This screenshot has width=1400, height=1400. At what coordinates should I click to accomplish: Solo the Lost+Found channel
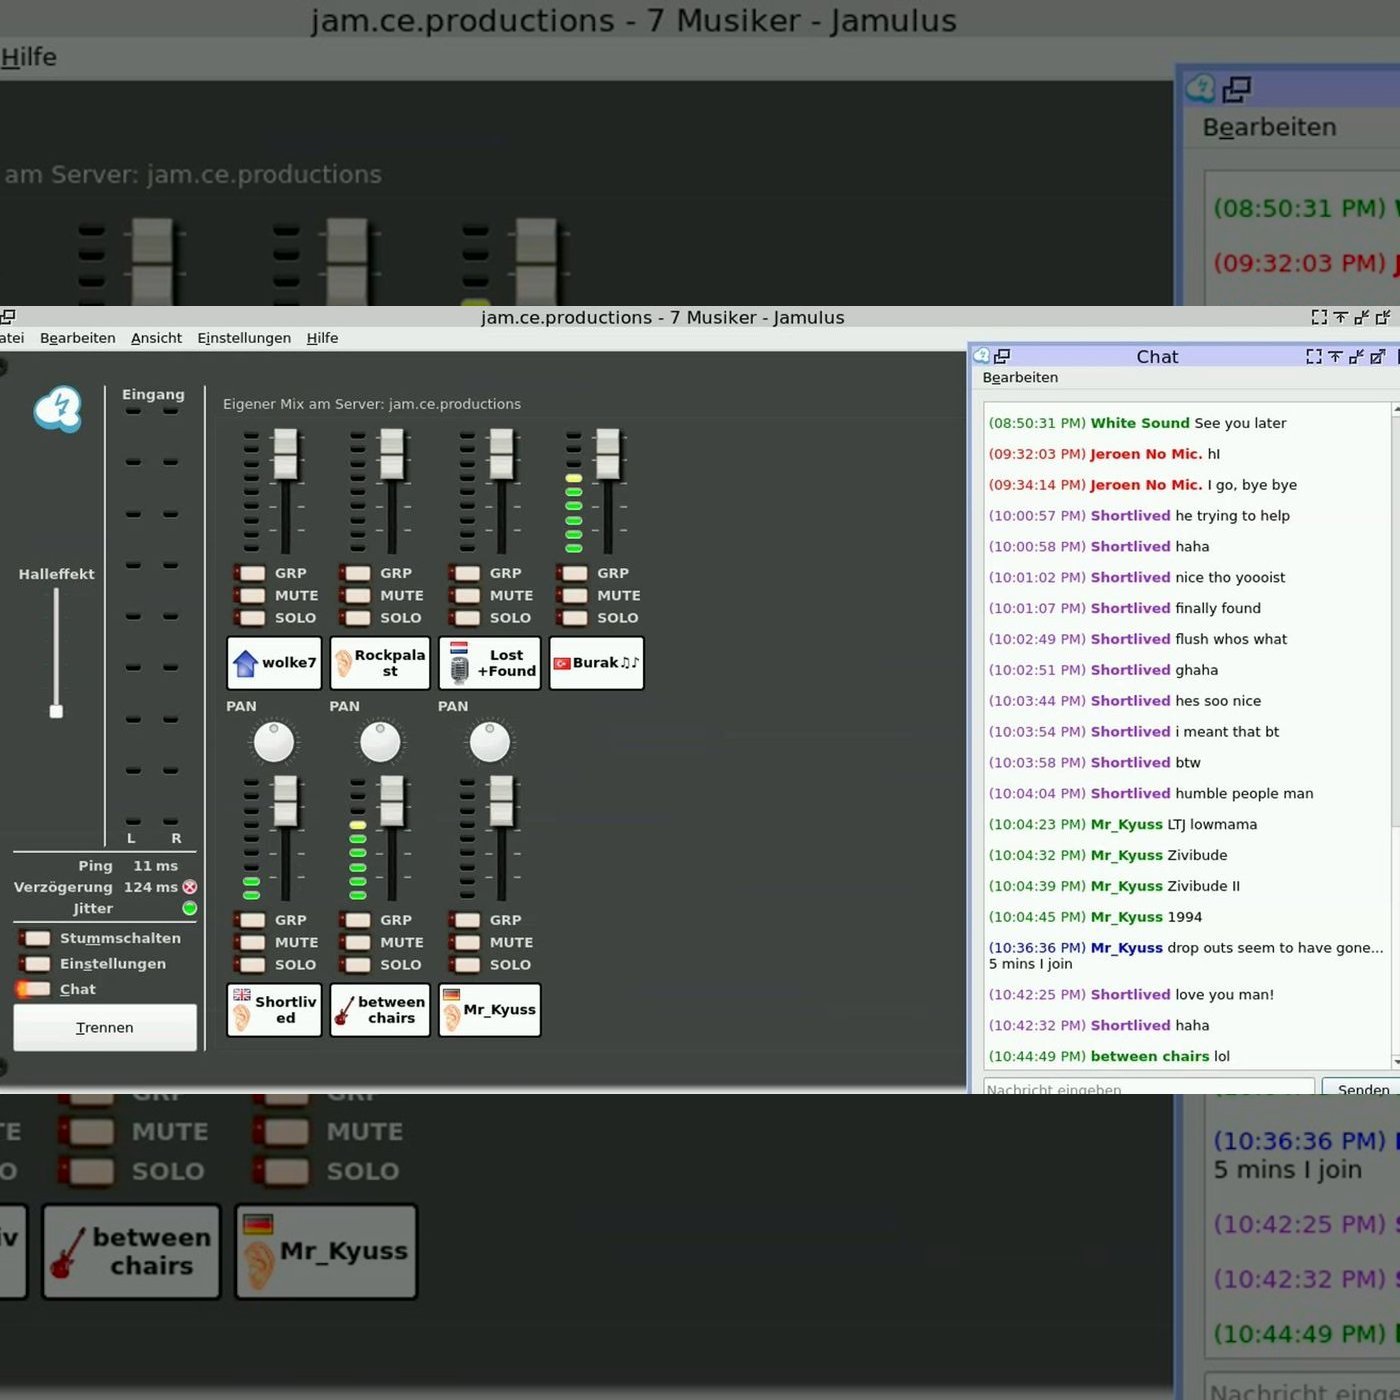464,618
